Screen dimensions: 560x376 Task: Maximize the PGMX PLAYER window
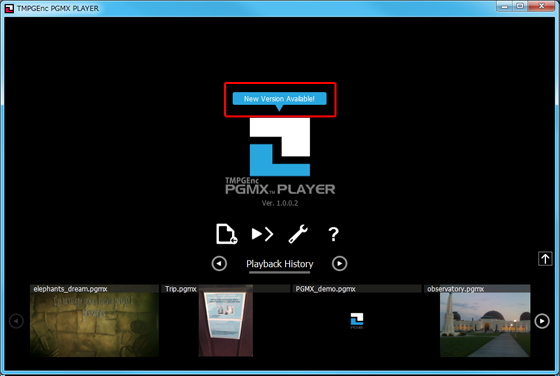point(520,6)
